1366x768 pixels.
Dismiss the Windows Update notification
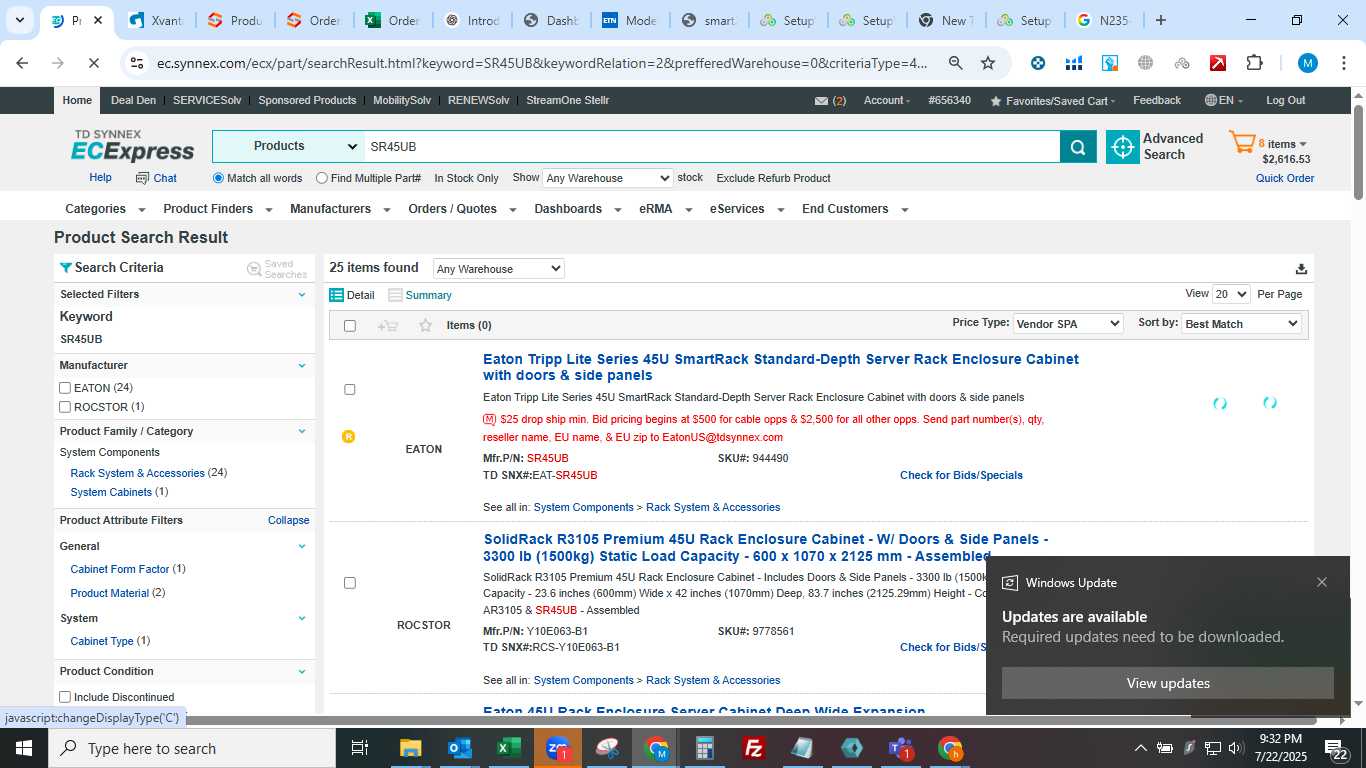1322,582
